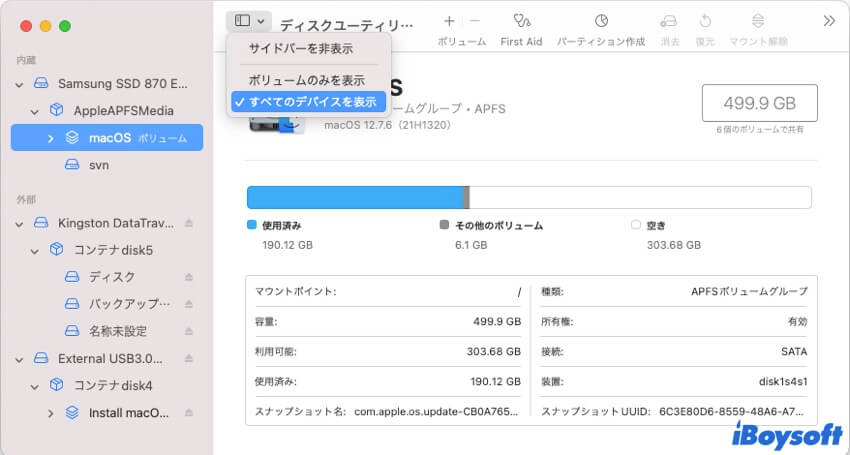Viewport: 850px width, 455px height.
Task: Click the APFSボリュームグループ type value
Action: point(749,292)
